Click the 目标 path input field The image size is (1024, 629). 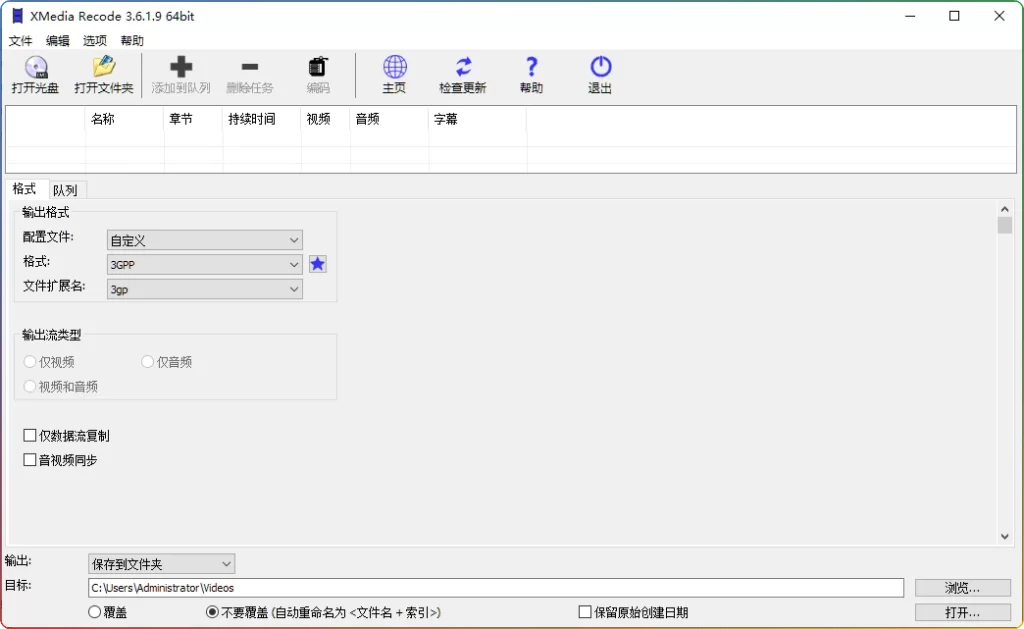(495, 588)
